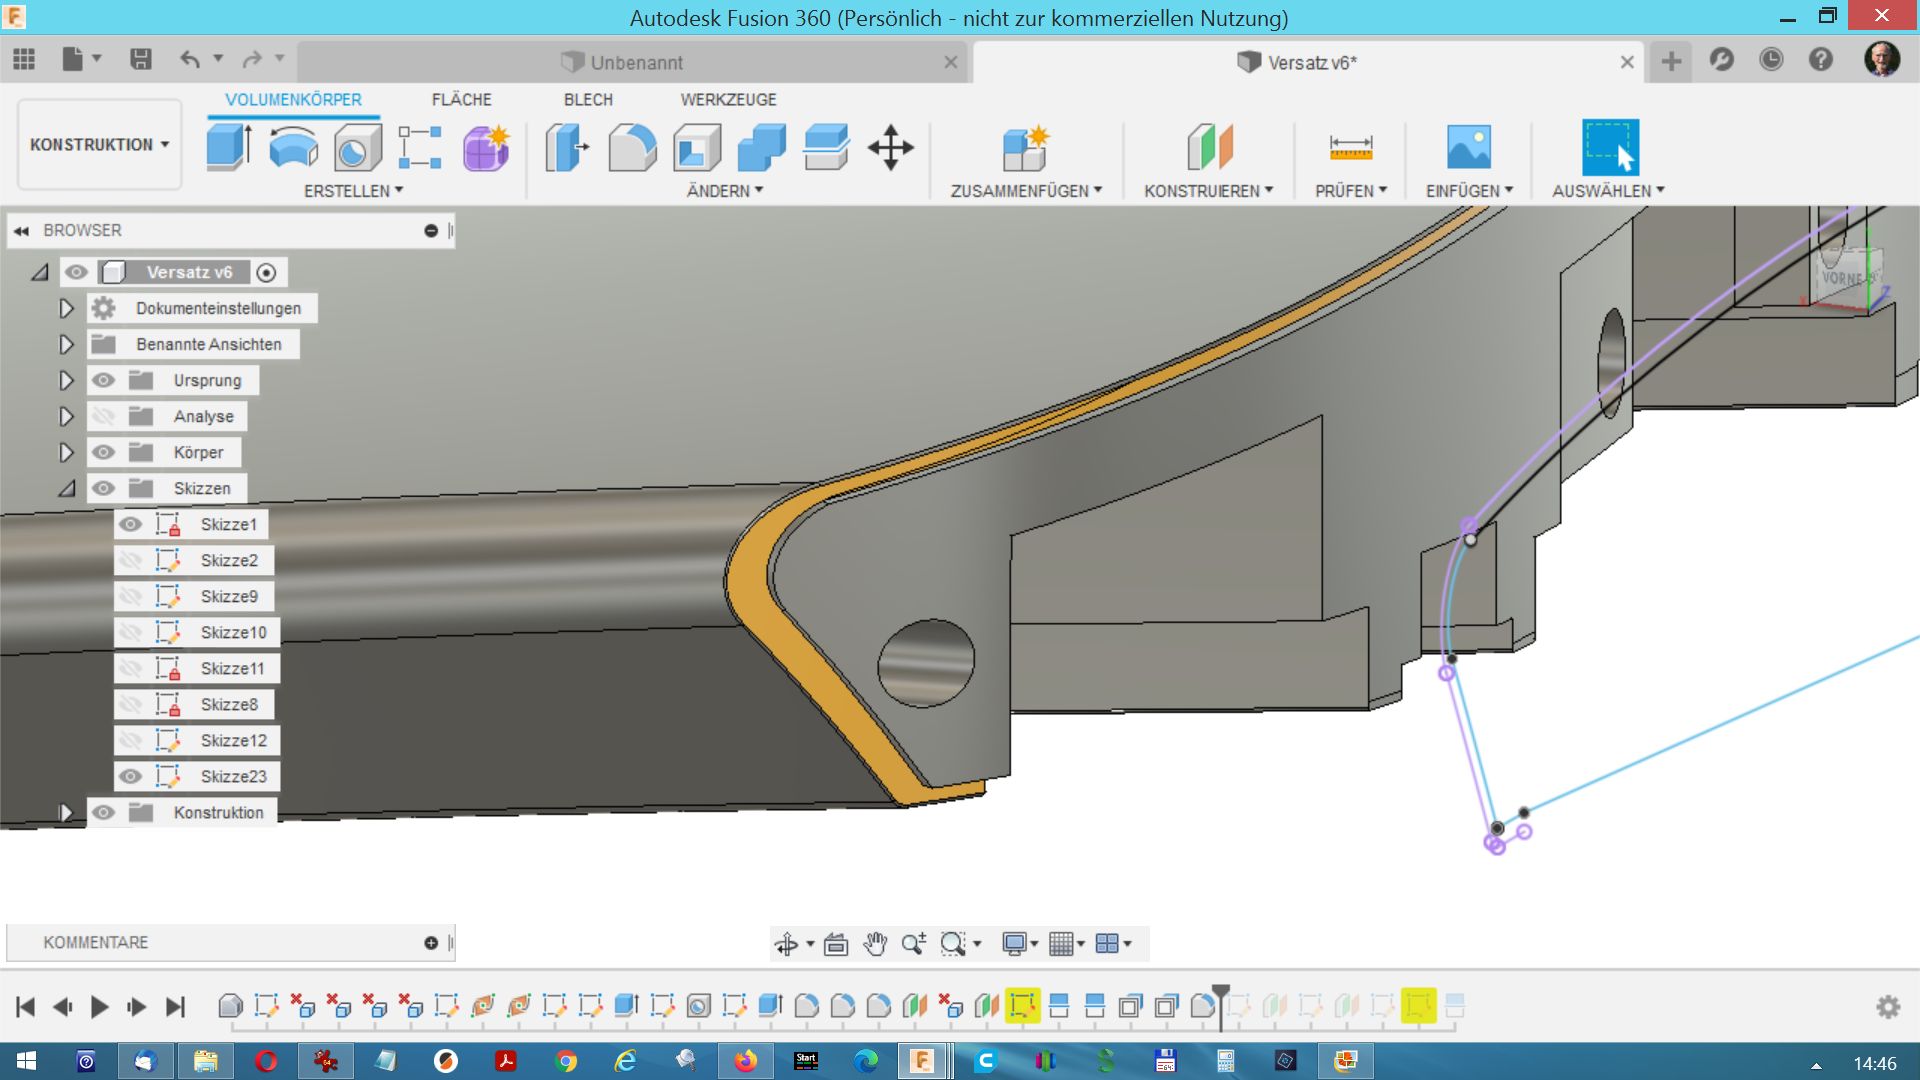Show the Analyse folder via its eye
This screenshot has height=1080, width=1920.
pos(103,416)
